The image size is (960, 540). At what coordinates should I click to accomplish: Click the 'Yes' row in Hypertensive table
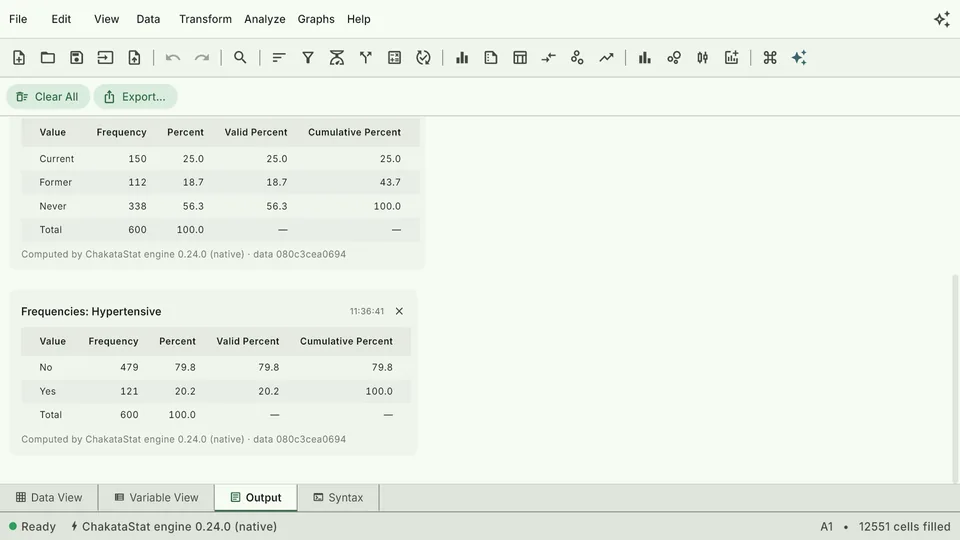(216, 391)
